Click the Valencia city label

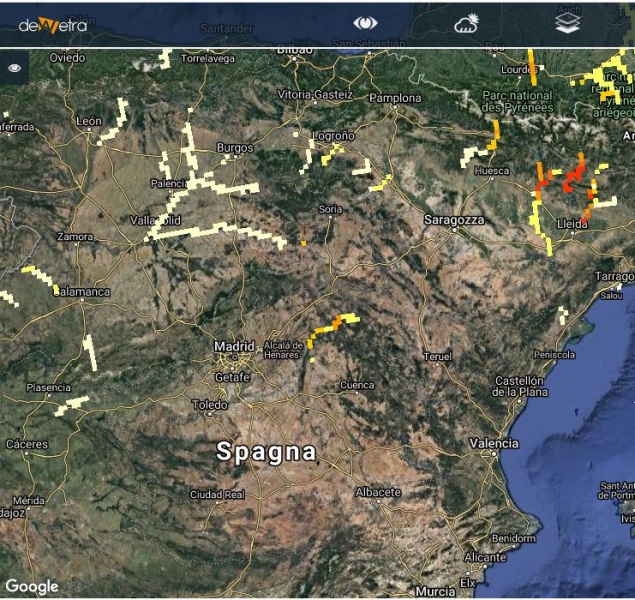pos(494,443)
